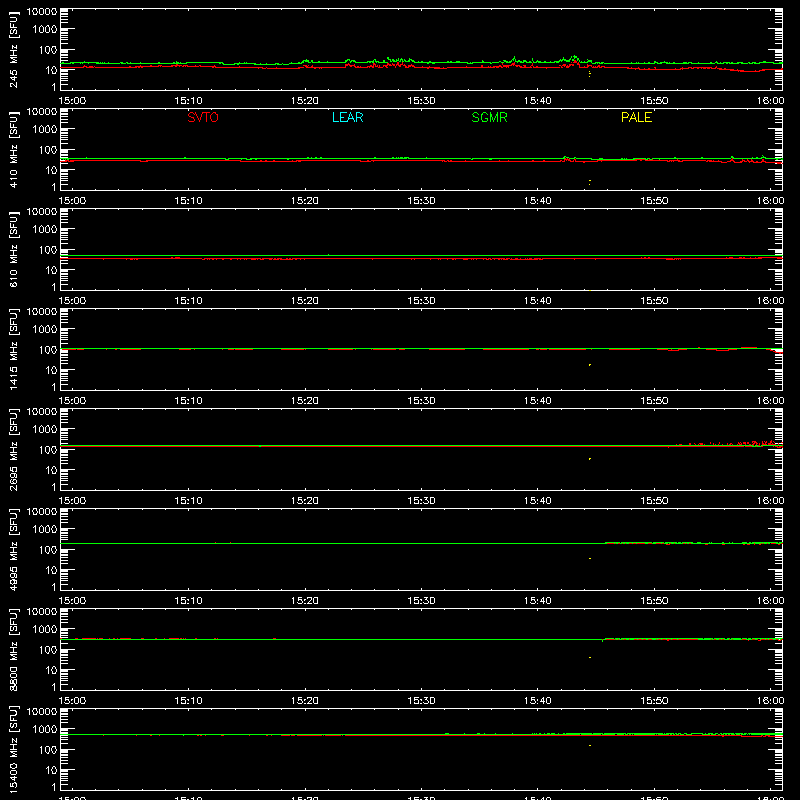Select 15:30 time label under 1415 MHz plot
This screenshot has width=800, height=800.
(x=421, y=401)
